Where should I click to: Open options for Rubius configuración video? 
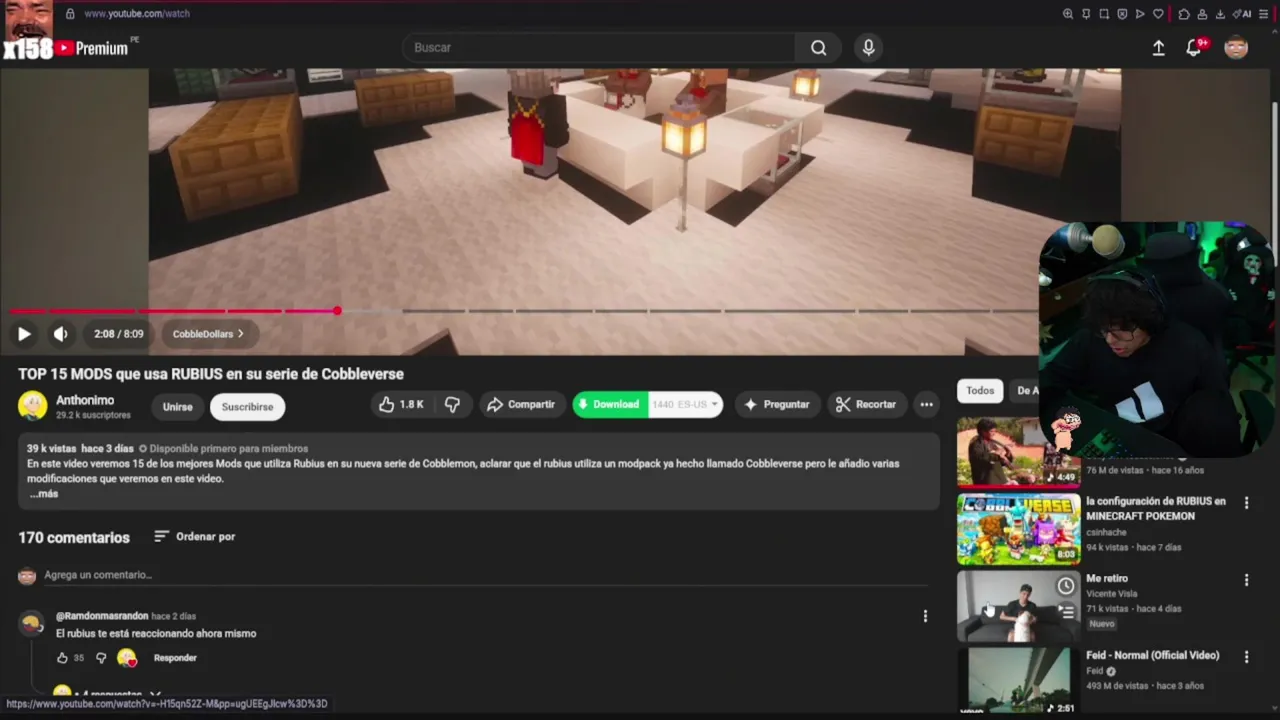[x=1246, y=503]
